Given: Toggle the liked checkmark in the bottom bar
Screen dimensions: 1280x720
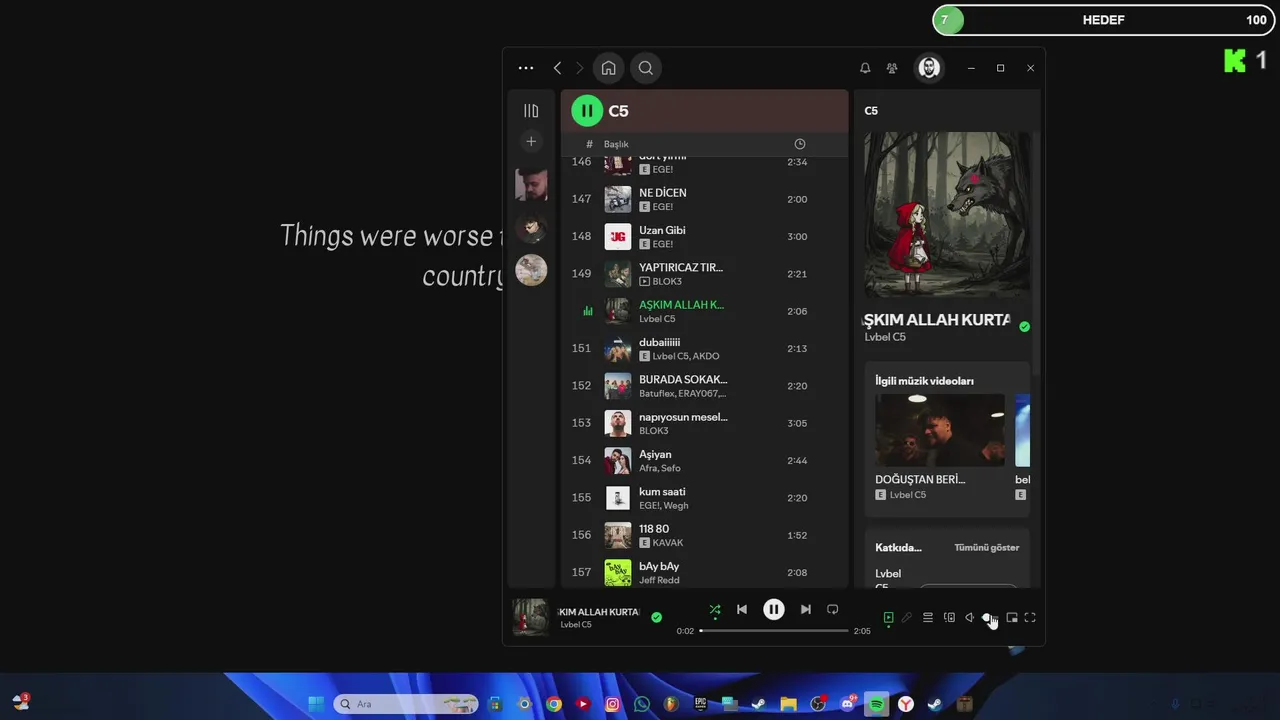Looking at the screenshot, I should click(x=656, y=617).
